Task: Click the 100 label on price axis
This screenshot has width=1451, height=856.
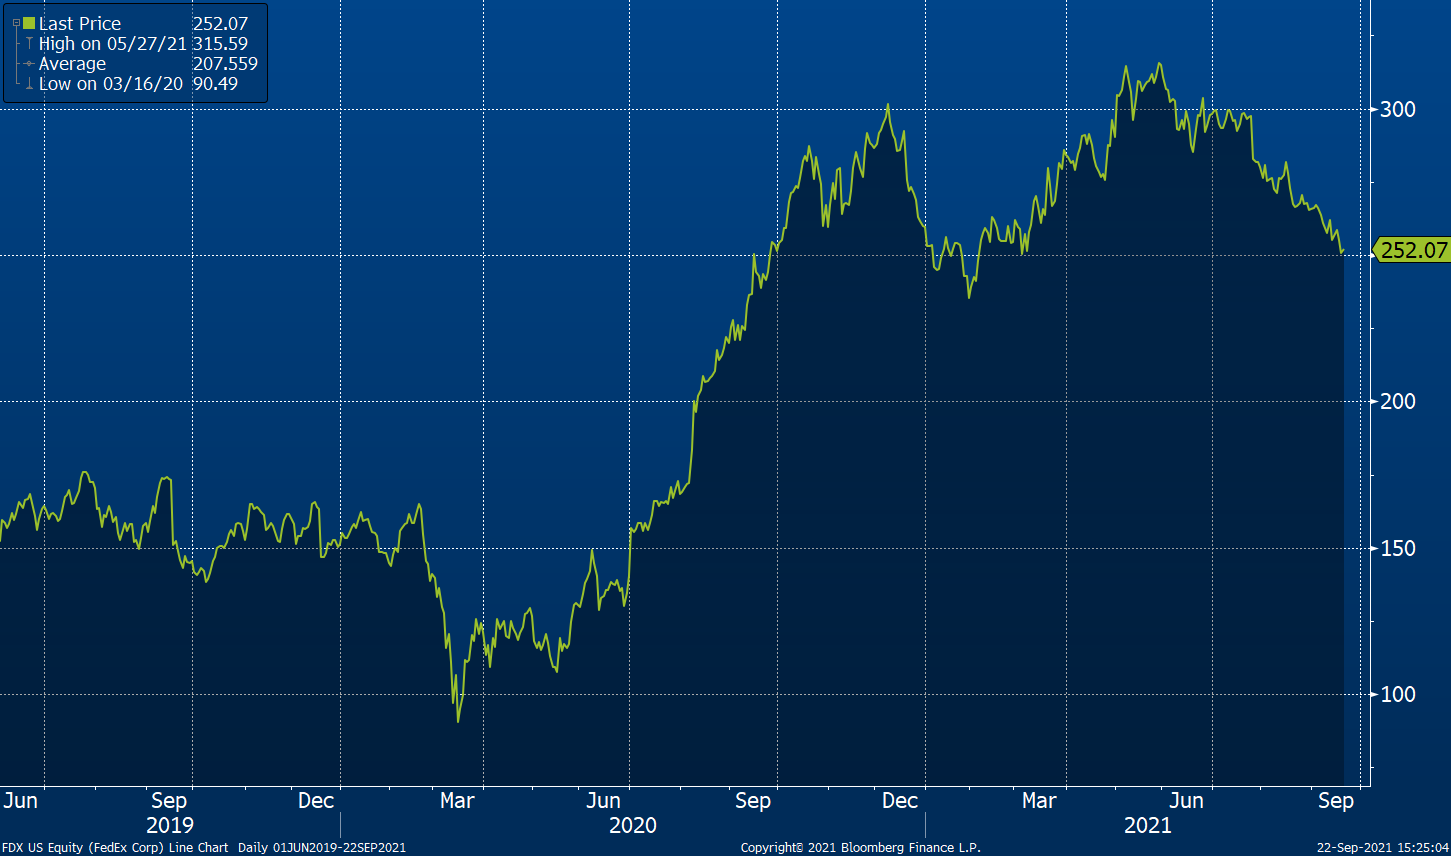Action: pos(1398,694)
